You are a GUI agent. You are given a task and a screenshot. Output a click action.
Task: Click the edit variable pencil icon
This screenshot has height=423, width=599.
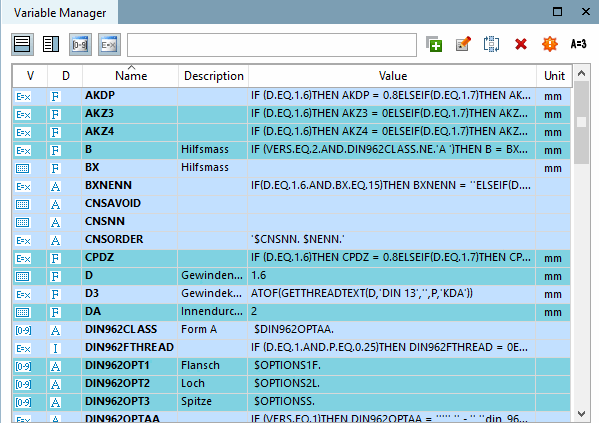coord(463,44)
